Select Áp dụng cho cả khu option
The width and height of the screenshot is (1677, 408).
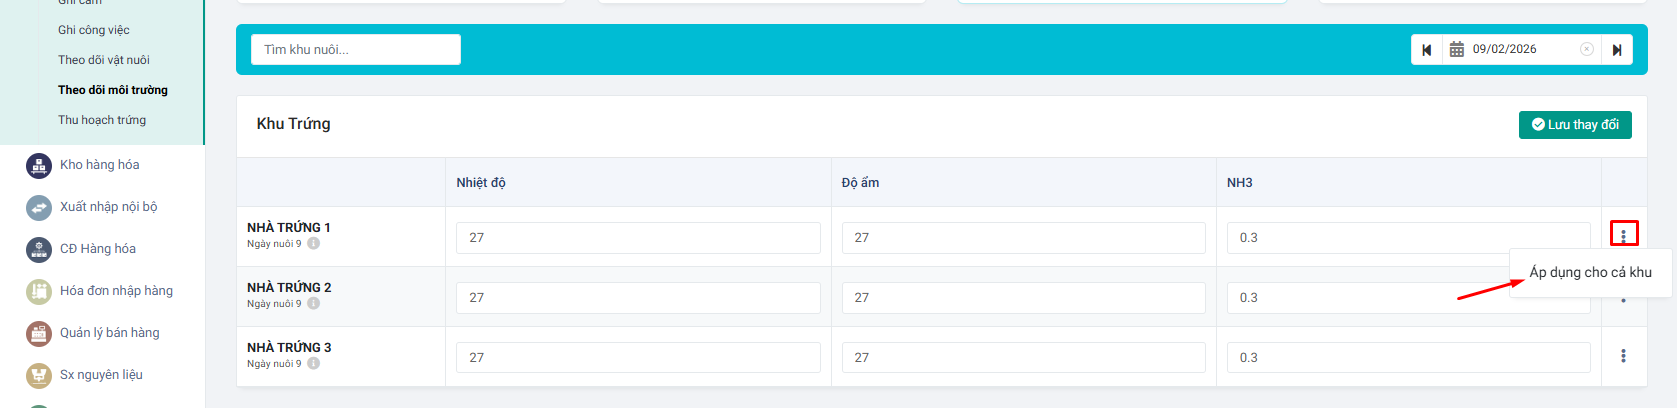(1590, 272)
